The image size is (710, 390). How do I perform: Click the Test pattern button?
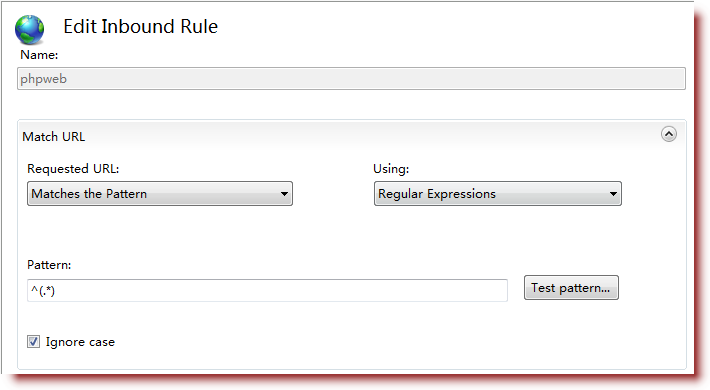tap(571, 288)
